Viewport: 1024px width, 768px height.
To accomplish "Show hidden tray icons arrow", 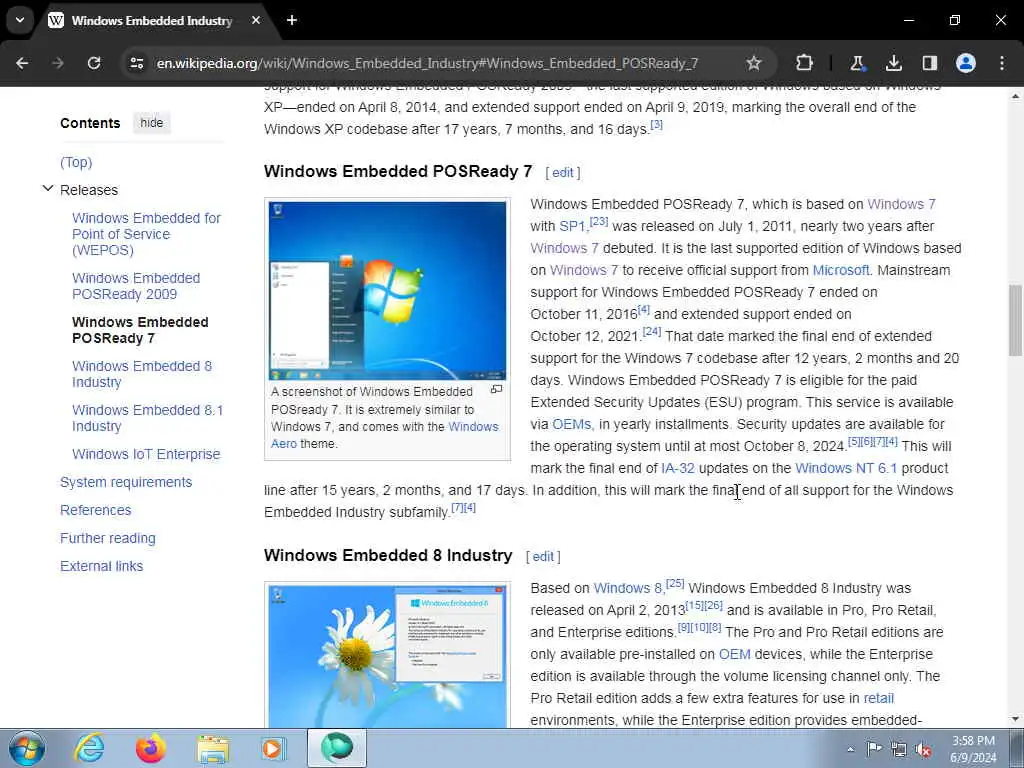I will tap(850, 749).
